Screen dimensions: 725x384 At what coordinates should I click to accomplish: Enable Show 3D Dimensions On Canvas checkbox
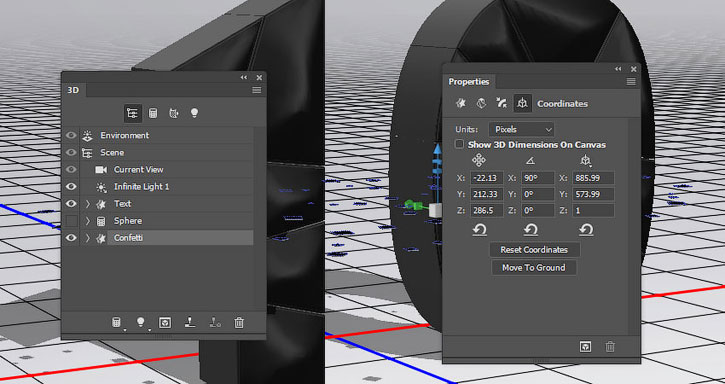click(459, 144)
